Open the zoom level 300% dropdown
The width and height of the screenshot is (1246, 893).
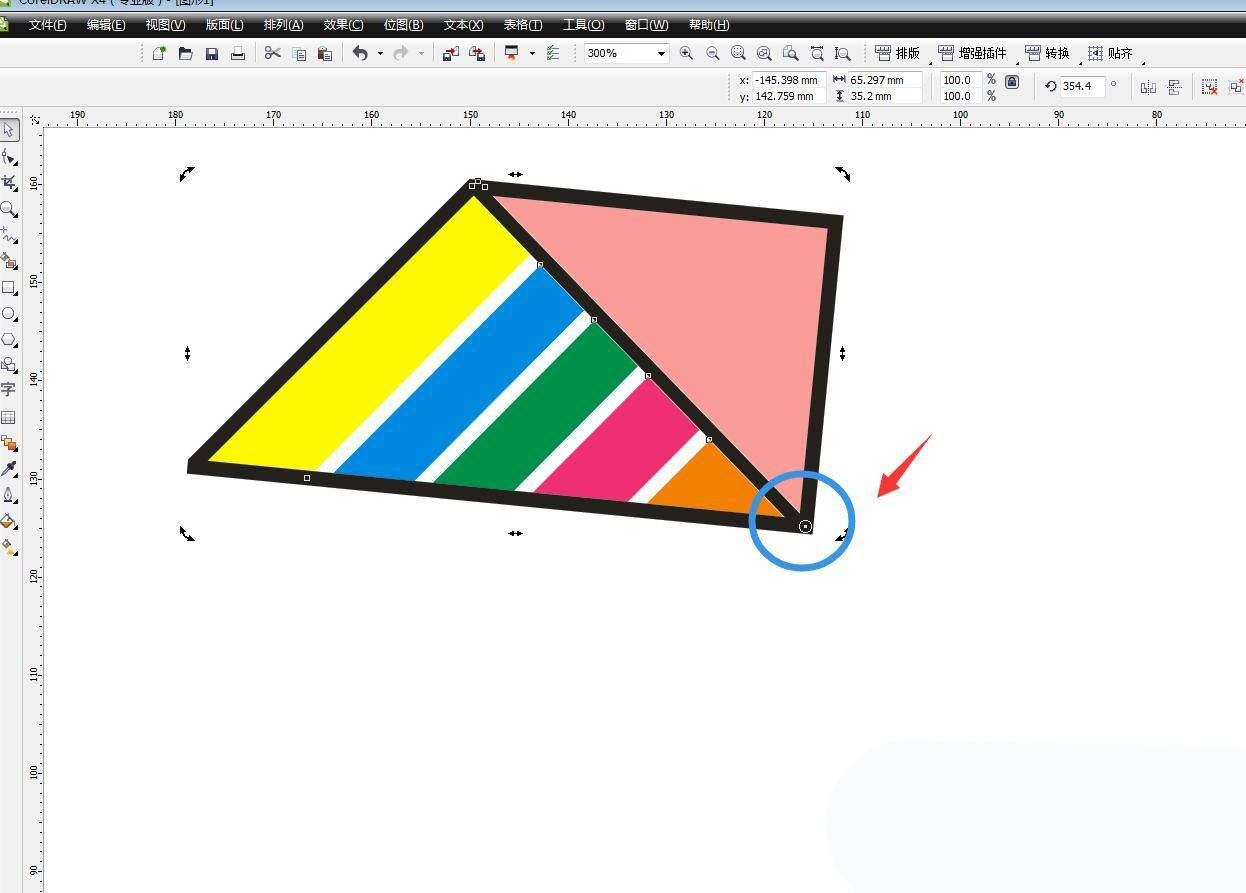(x=661, y=54)
